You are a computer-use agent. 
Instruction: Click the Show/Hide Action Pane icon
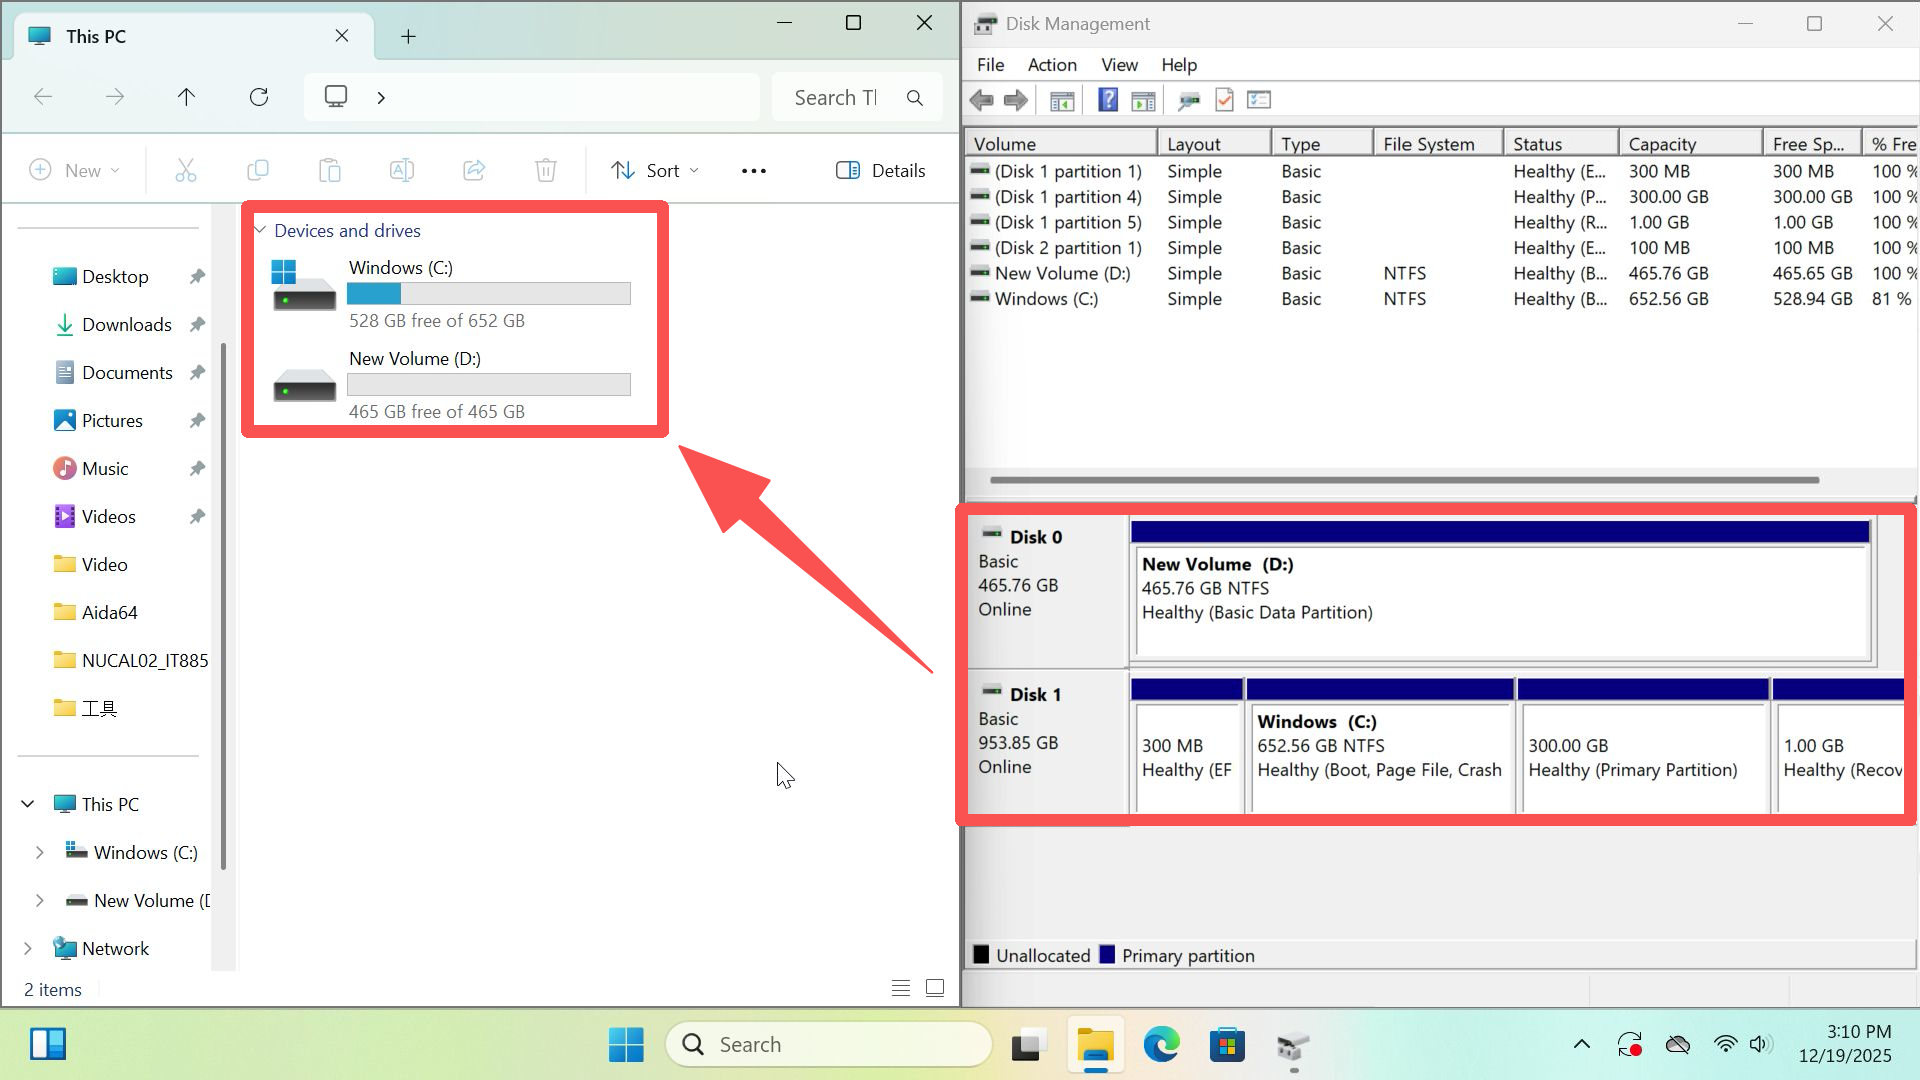click(1143, 100)
